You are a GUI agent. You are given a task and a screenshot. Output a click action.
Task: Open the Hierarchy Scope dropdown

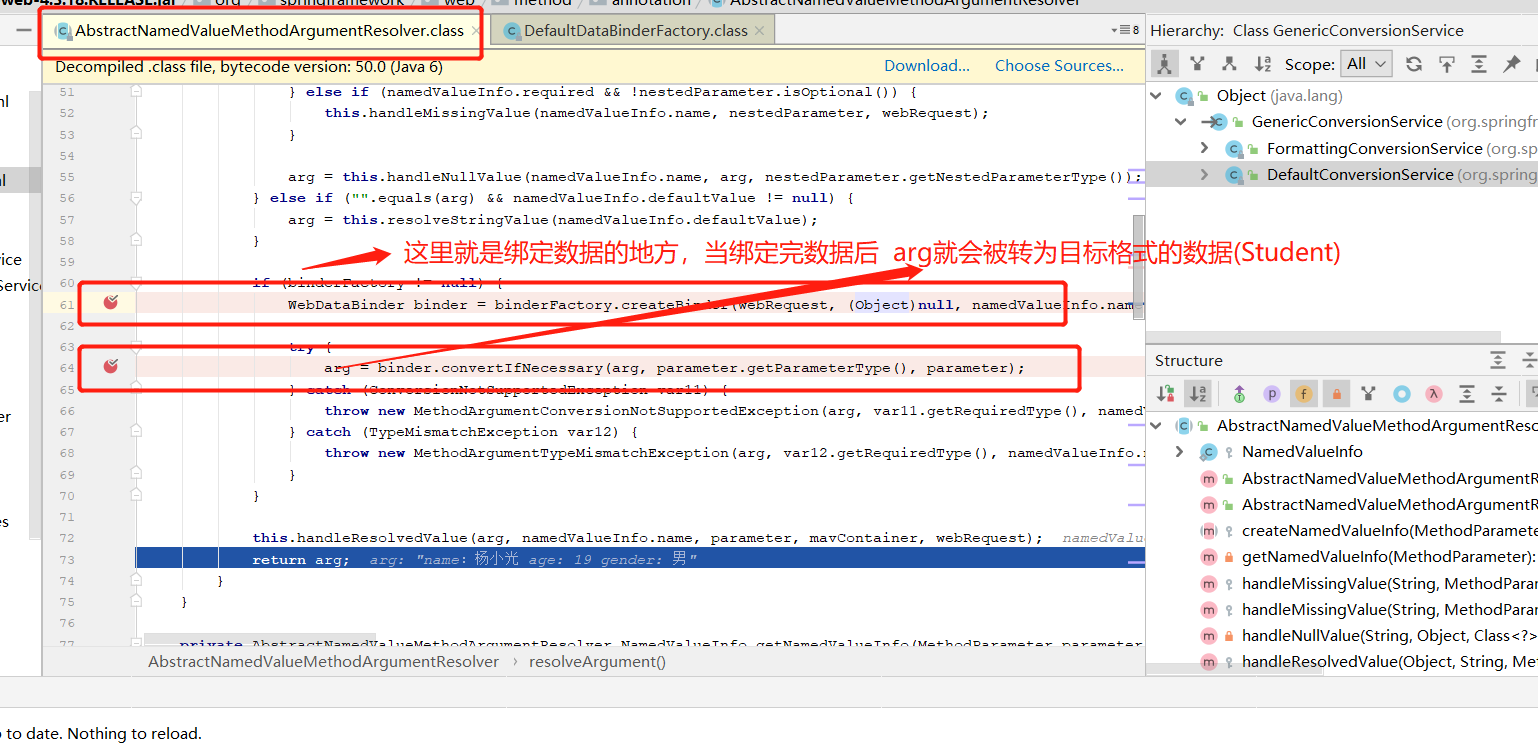coord(1367,64)
